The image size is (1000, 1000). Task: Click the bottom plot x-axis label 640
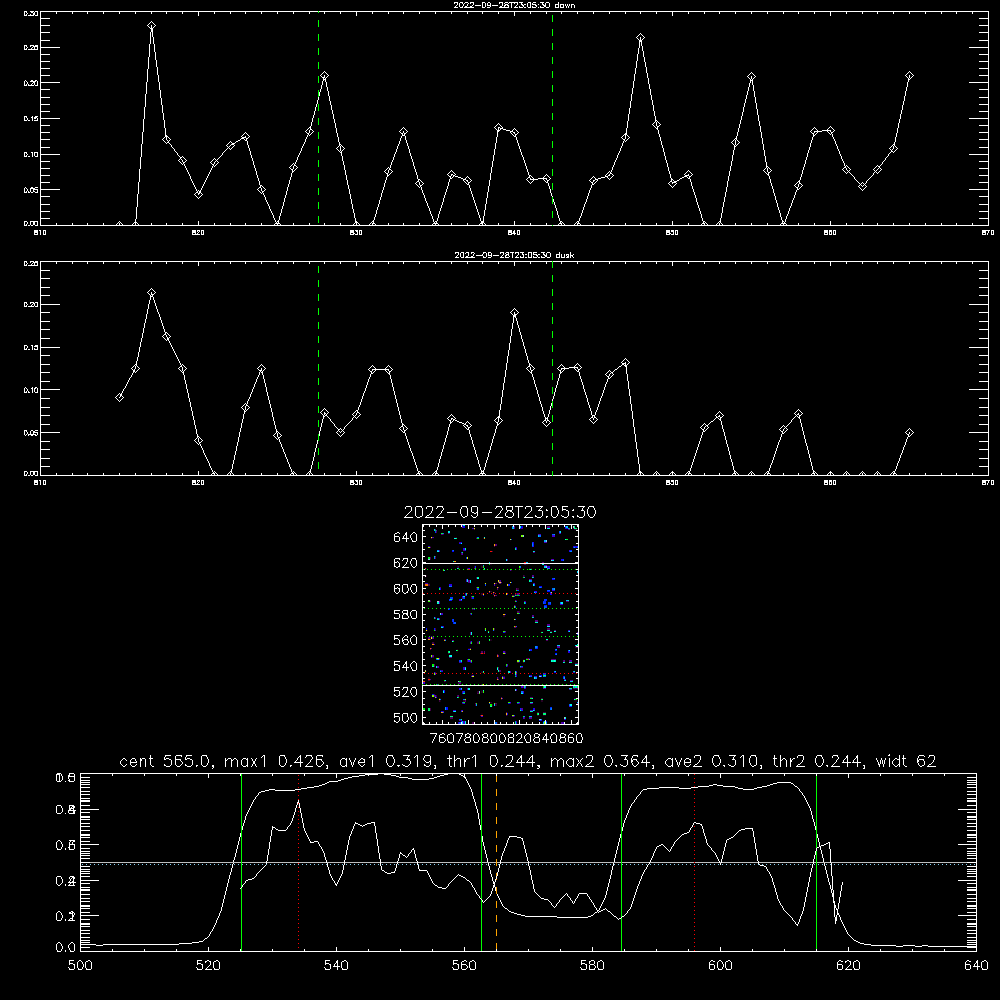pos(976,966)
